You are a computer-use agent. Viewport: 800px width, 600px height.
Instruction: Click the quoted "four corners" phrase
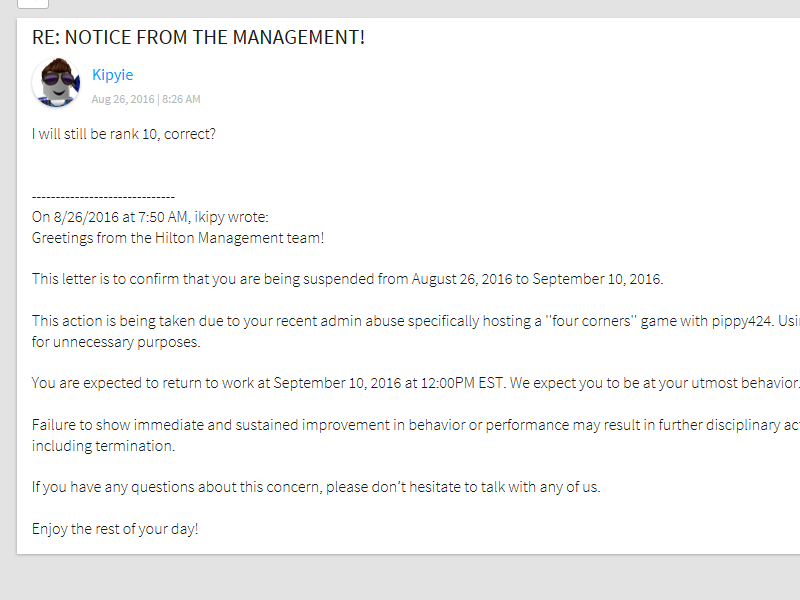click(590, 321)
